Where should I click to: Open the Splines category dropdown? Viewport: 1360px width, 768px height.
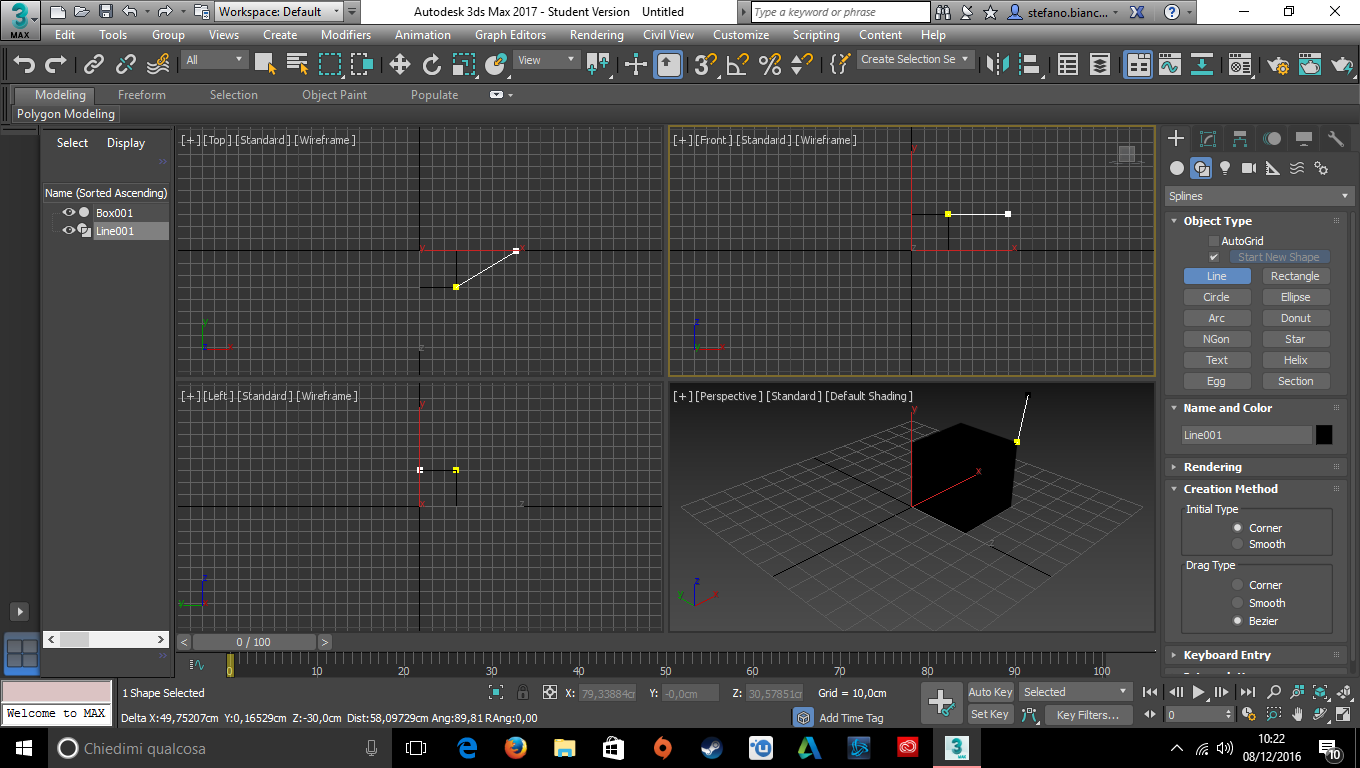[x=1259, y=196]
